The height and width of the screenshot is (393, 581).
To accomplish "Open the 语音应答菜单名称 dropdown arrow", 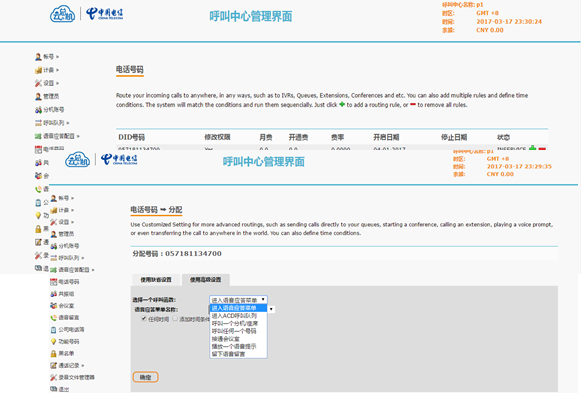I will click(271, 309).
